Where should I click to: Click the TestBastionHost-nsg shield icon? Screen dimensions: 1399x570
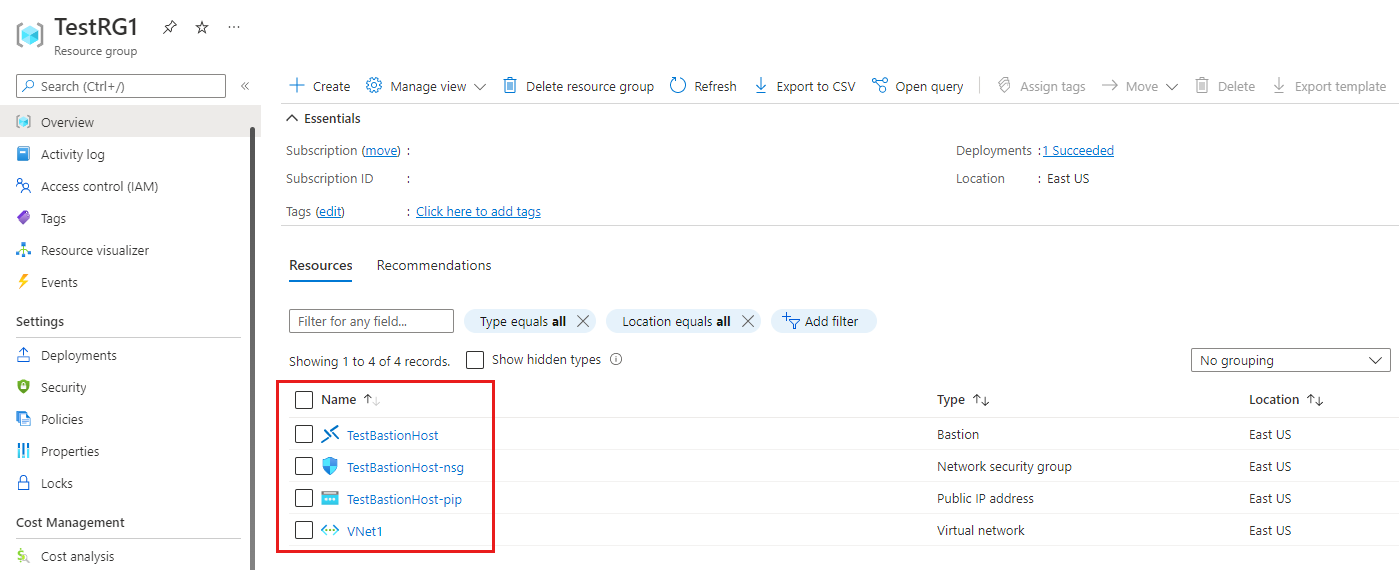[x=331, y=466]
